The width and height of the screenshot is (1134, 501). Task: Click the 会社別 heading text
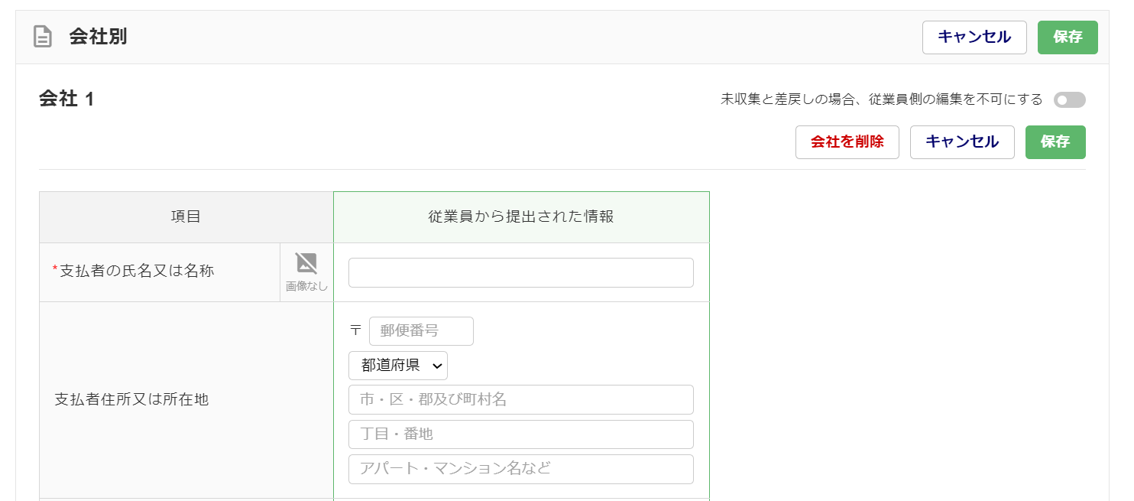pyautogui.click(x=98, y=38)
